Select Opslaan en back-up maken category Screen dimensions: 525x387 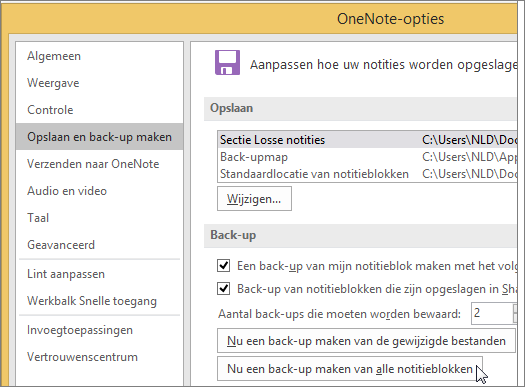point(99,137)
